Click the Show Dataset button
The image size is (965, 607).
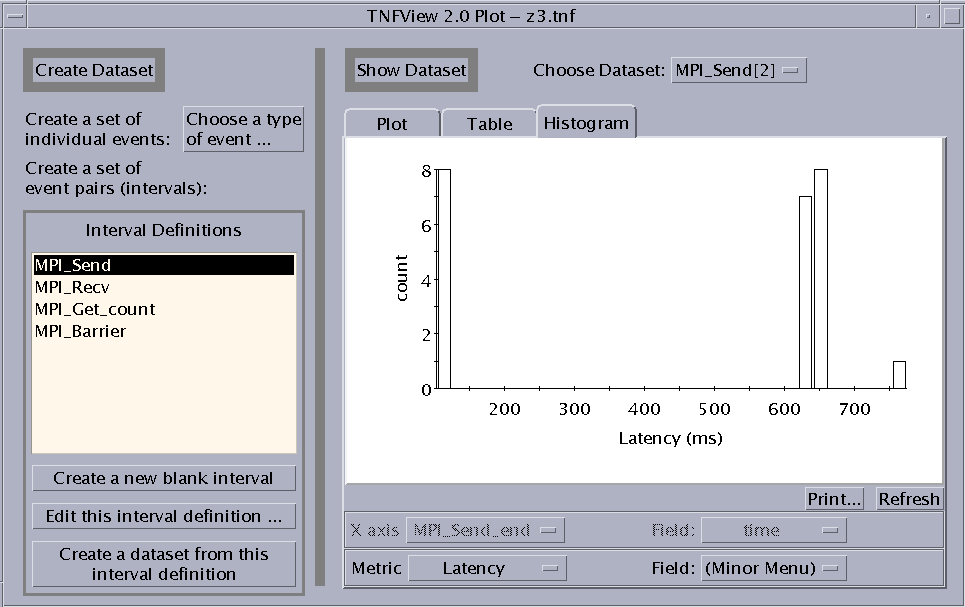point(411,70)
